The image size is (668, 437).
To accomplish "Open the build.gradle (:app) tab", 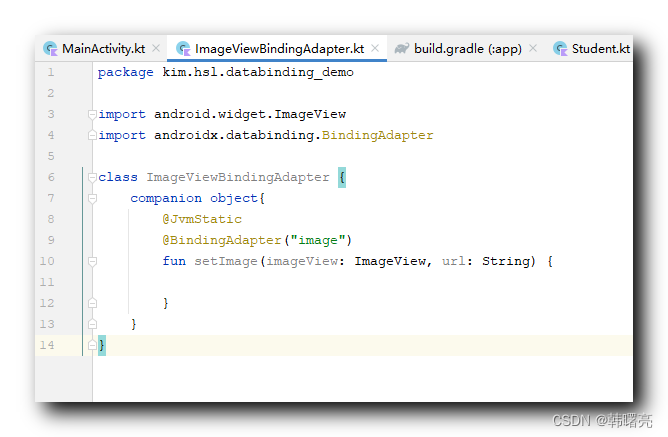I will [468, 49].
